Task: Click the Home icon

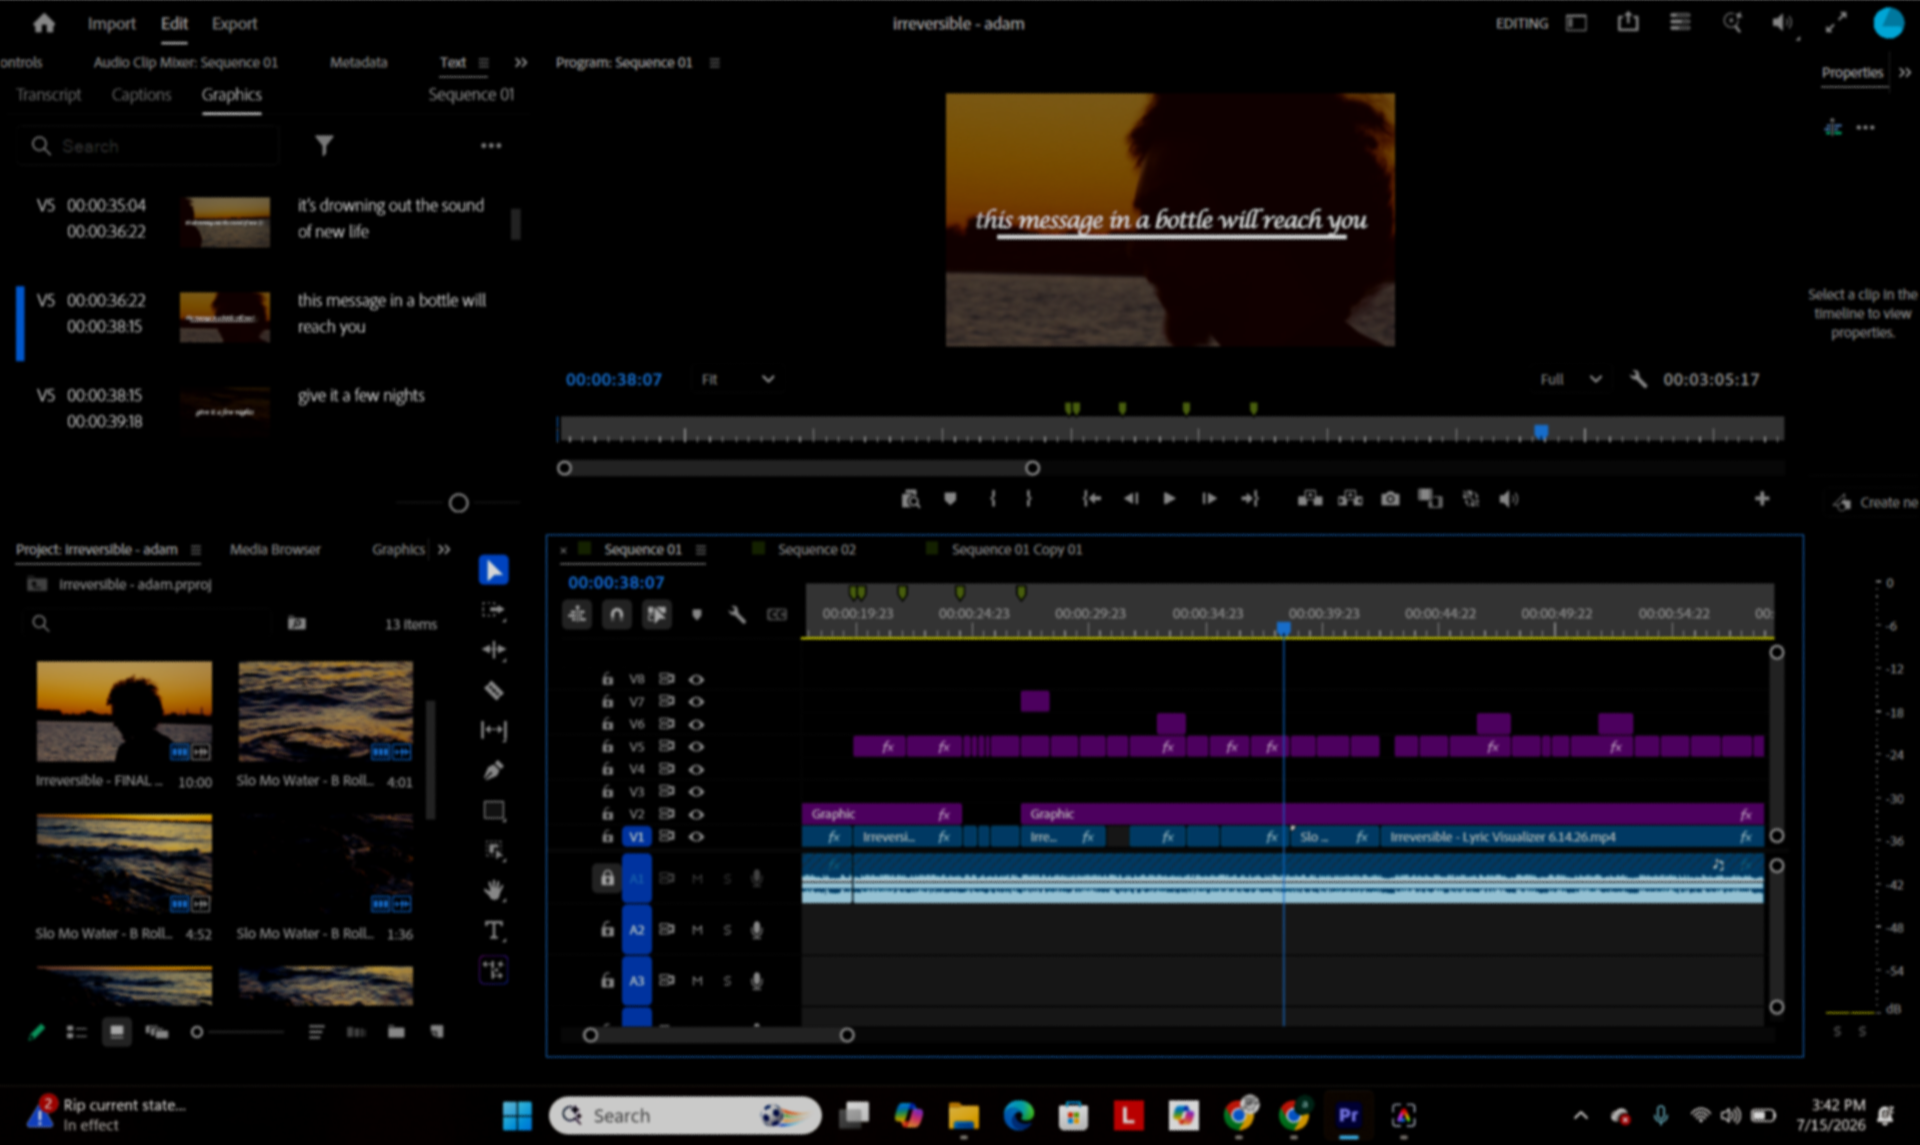Action: (44, 23)
